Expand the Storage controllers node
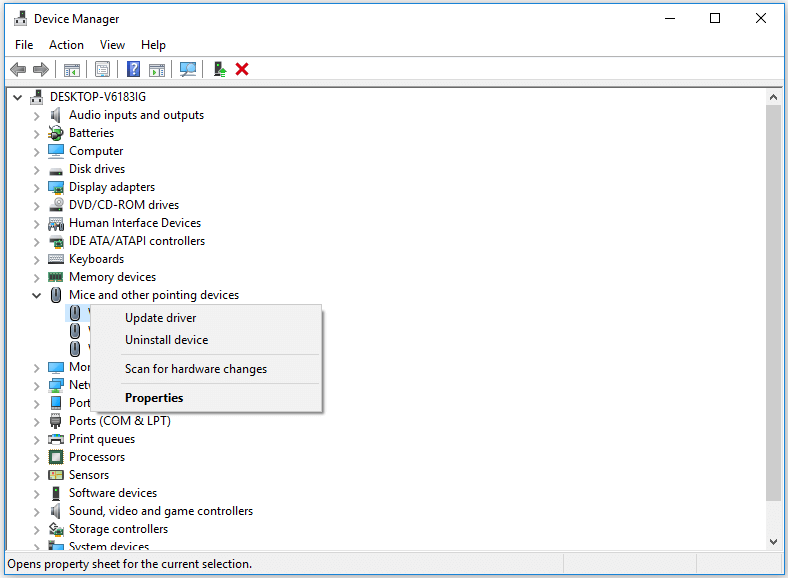This screenshot has width=788, height=578. 36,530
